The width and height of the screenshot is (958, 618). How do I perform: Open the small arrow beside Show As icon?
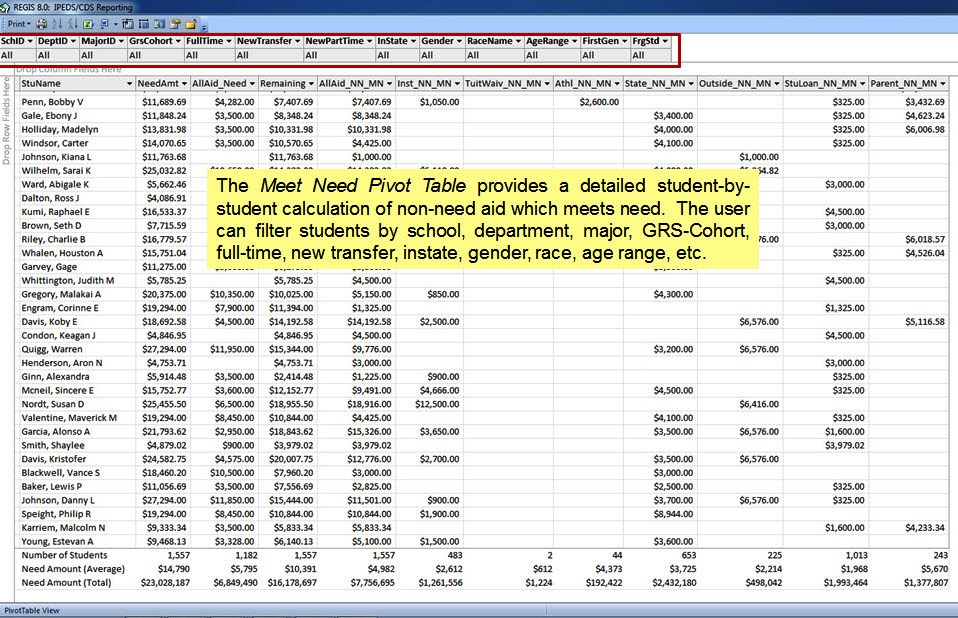click(115, 24)
